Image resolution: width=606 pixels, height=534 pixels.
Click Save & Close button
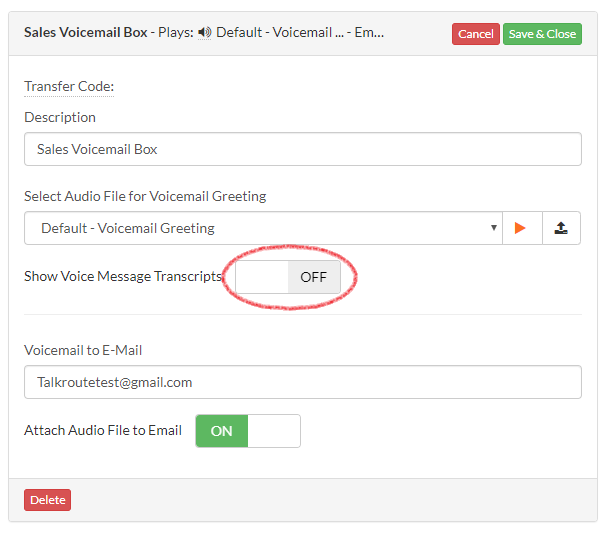tap(542, 34)
